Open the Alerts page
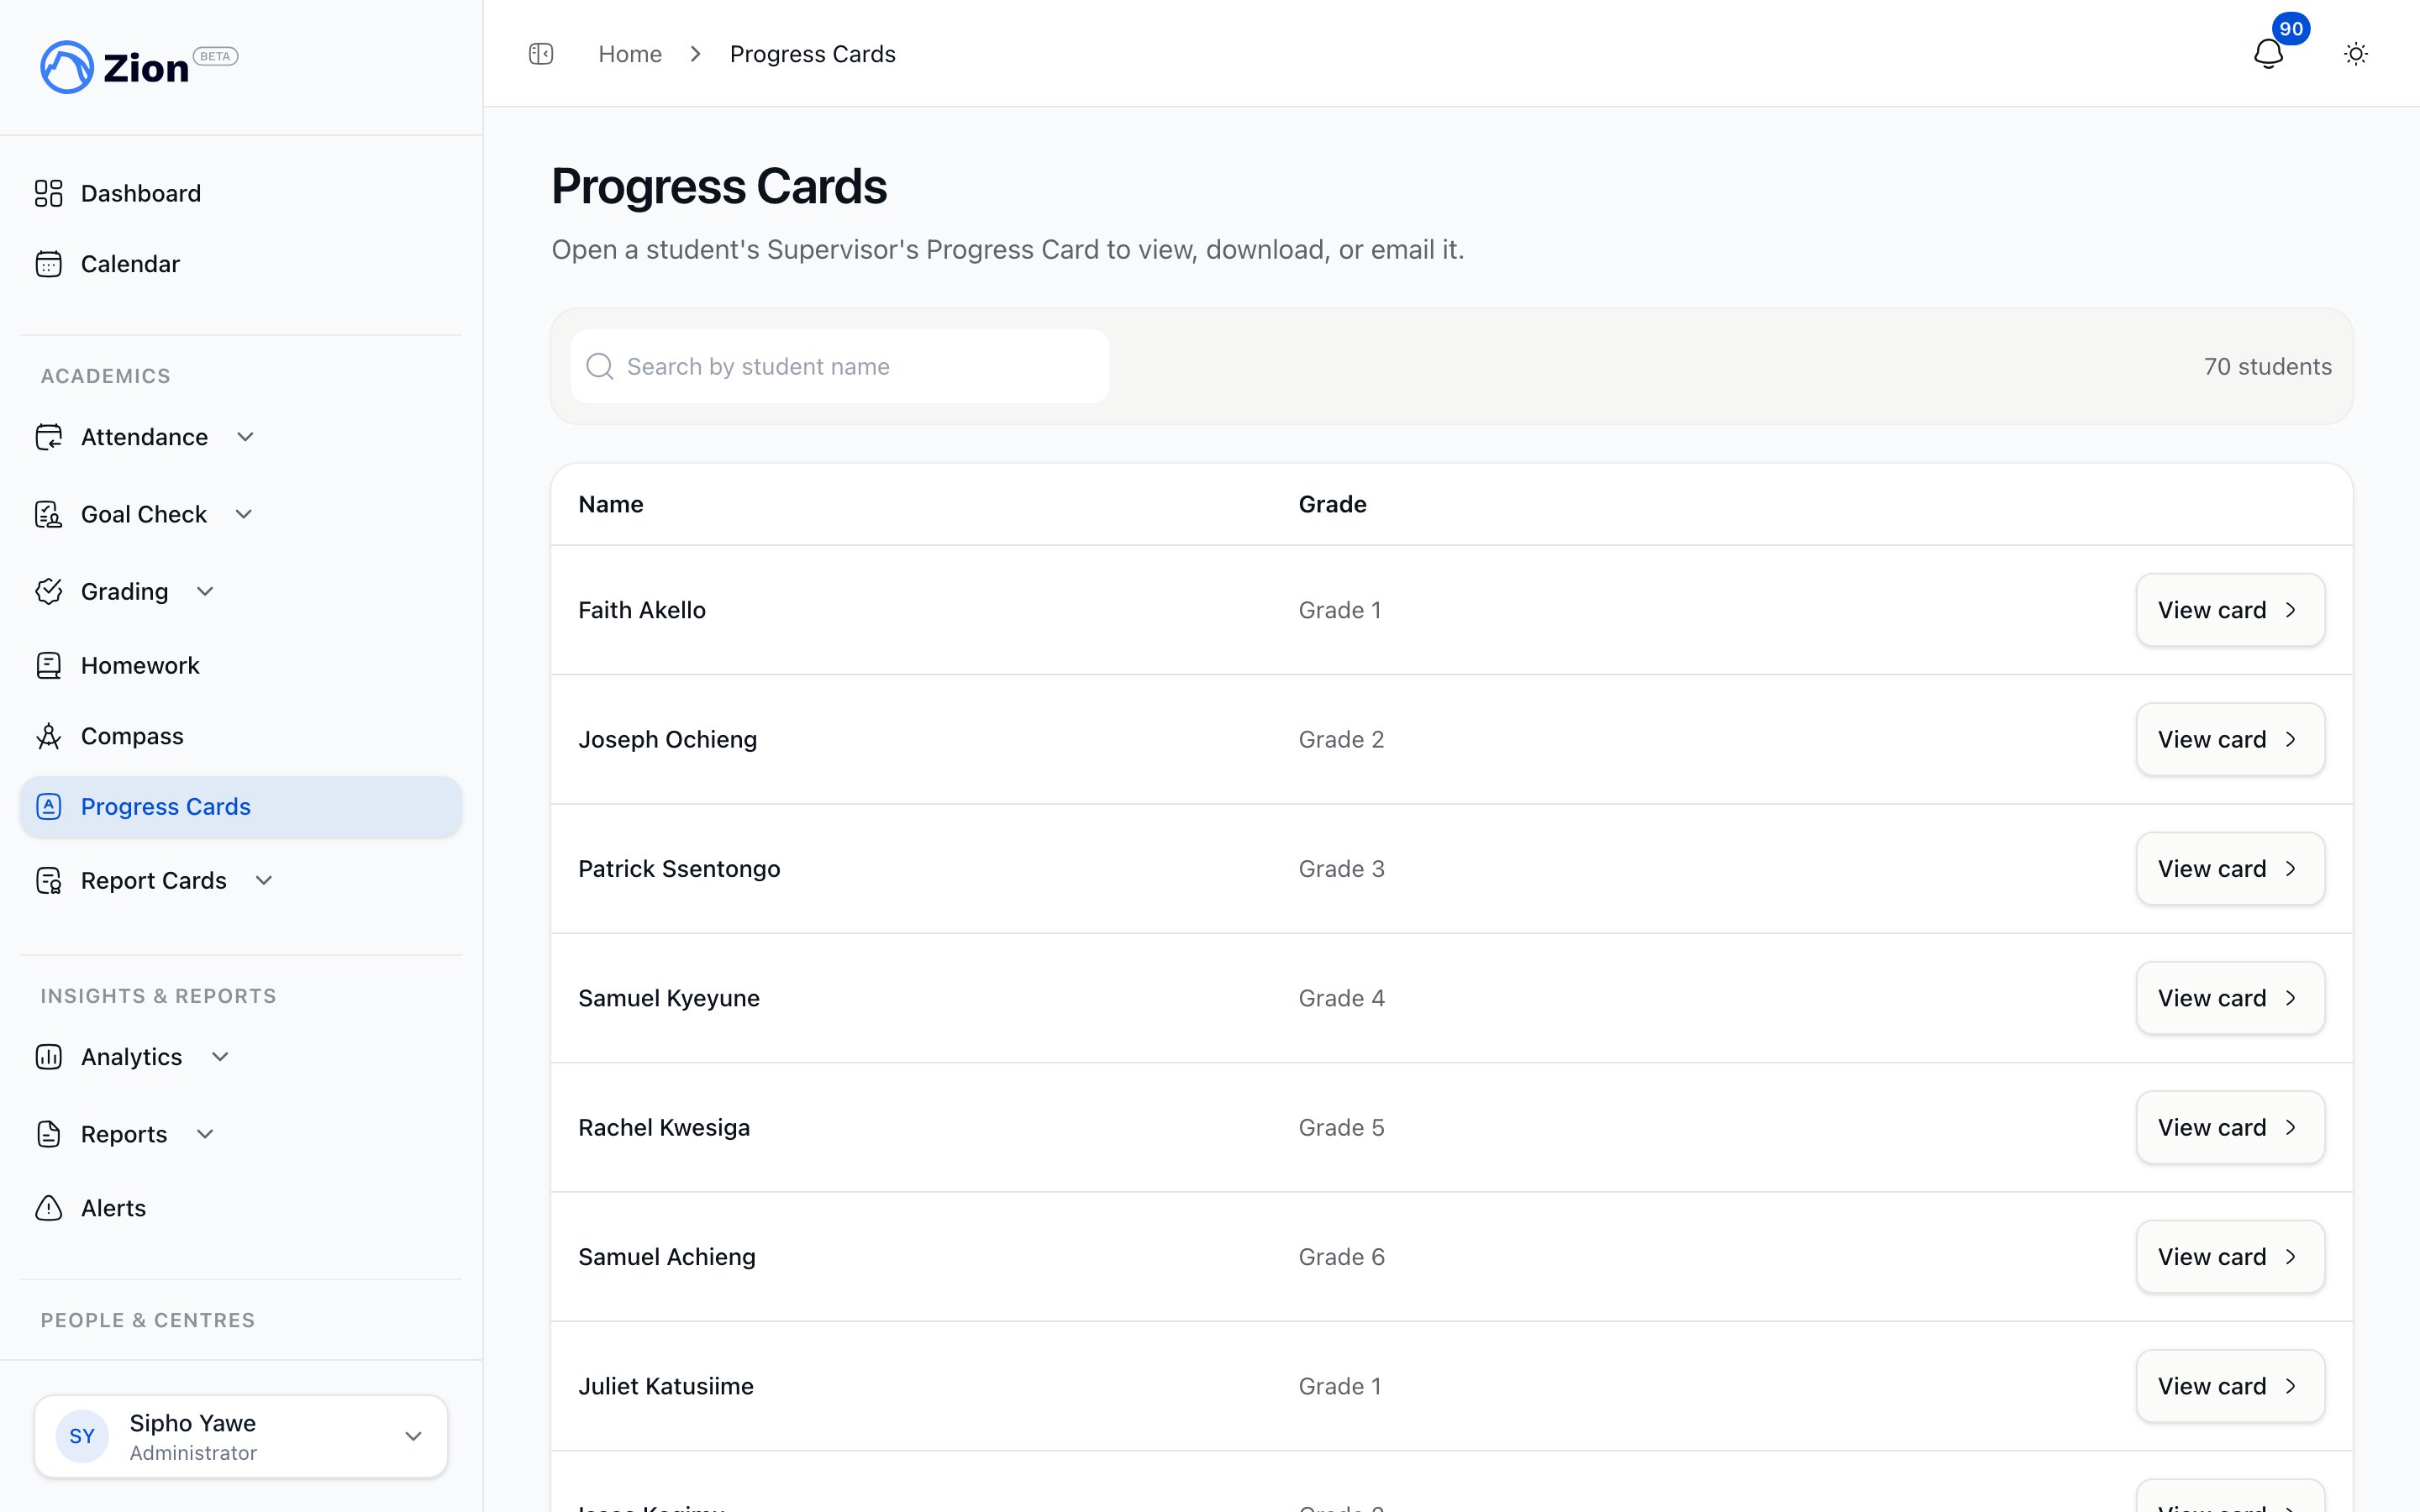The width and height of the screenshot is (2420, 1512). click(241, 1208)
